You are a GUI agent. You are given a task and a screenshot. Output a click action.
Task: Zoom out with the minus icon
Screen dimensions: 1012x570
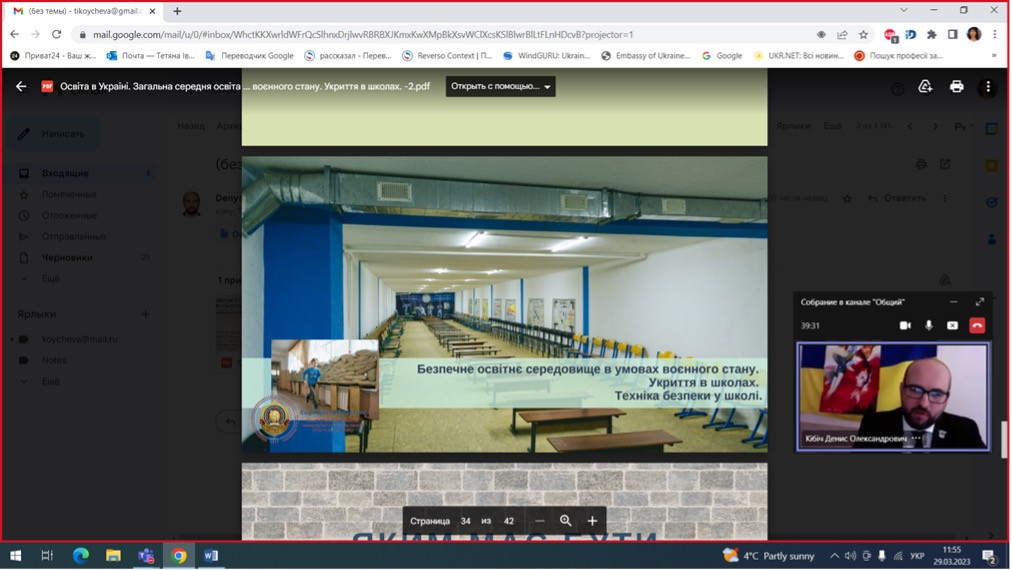[540, 521]
